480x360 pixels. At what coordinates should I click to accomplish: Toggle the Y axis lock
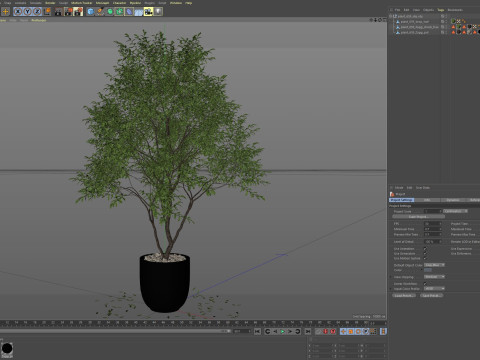[28, 12]
